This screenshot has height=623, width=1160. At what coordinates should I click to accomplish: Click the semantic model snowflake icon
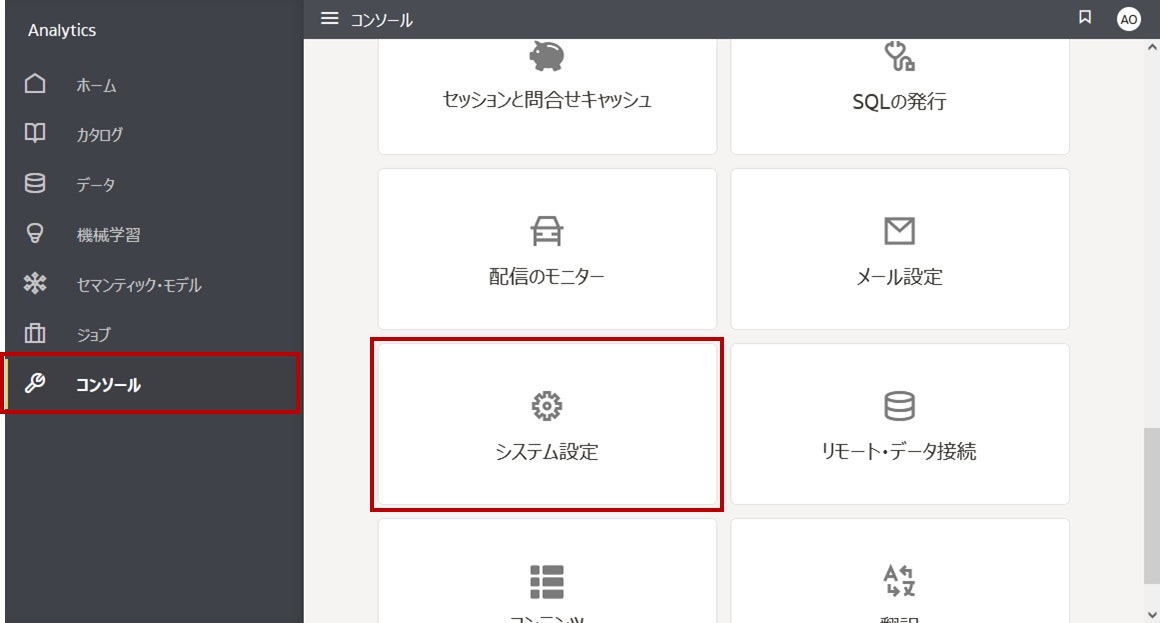click(x=35, y=283)
